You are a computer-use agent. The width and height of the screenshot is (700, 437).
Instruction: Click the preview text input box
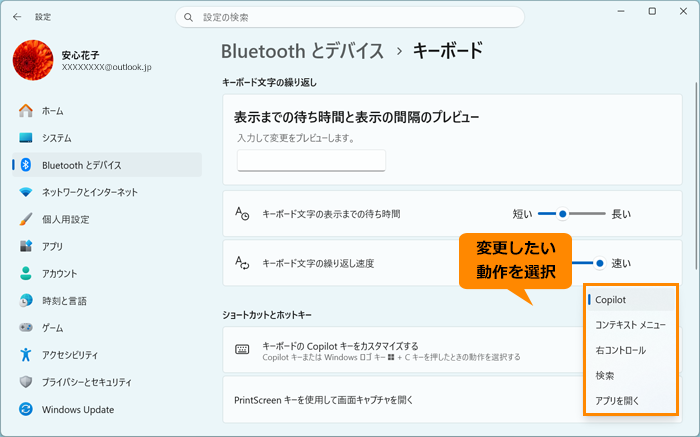point(312,161)
